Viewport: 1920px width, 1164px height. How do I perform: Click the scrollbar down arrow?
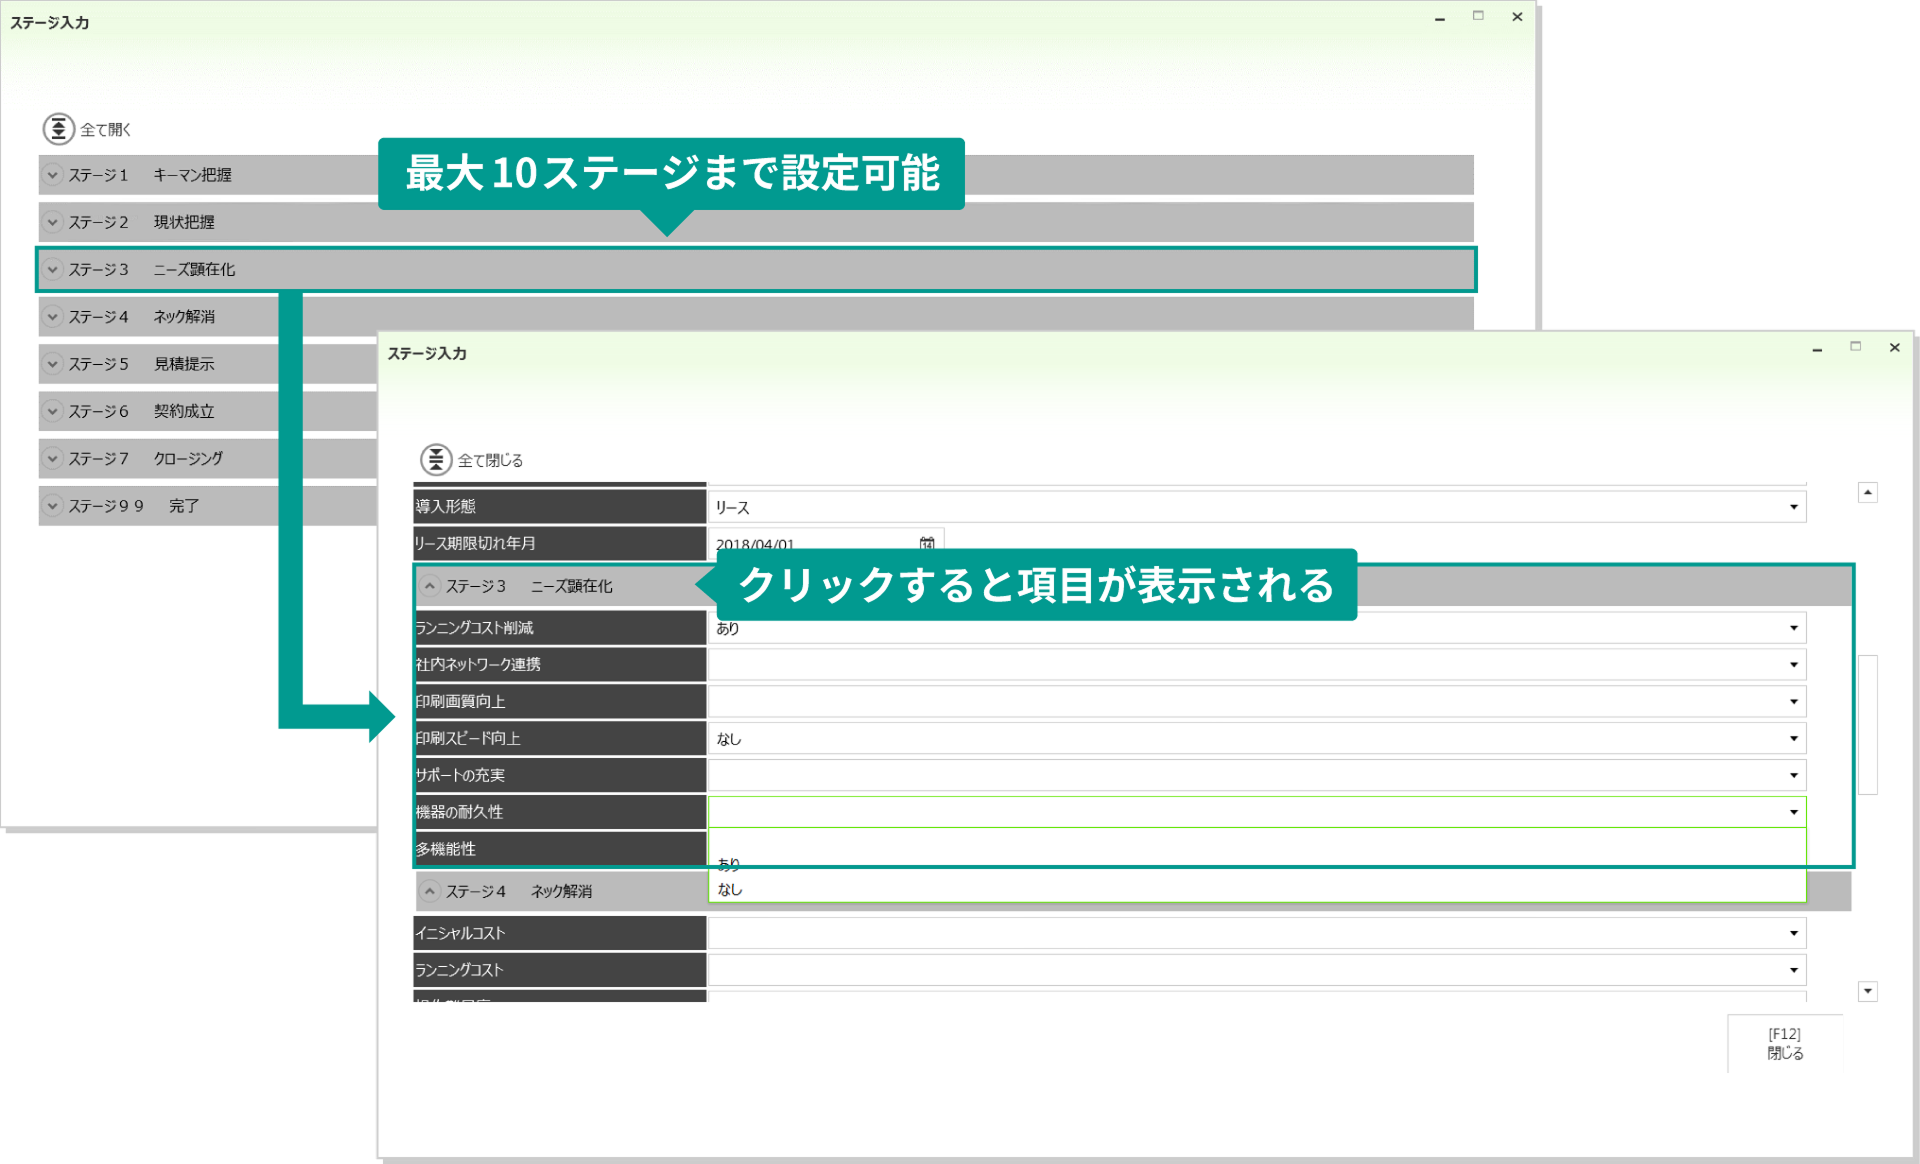click(1867, 991)
